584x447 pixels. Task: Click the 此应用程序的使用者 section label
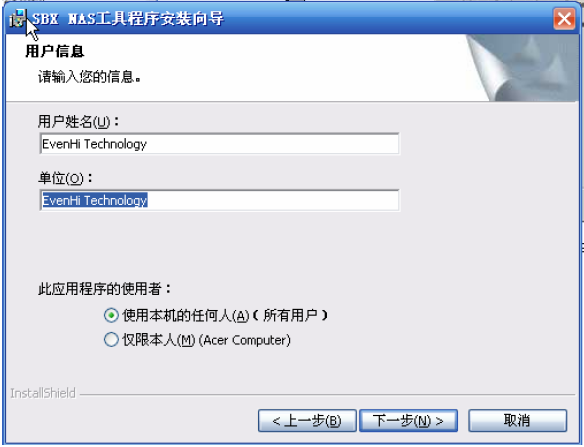[104, 289]
